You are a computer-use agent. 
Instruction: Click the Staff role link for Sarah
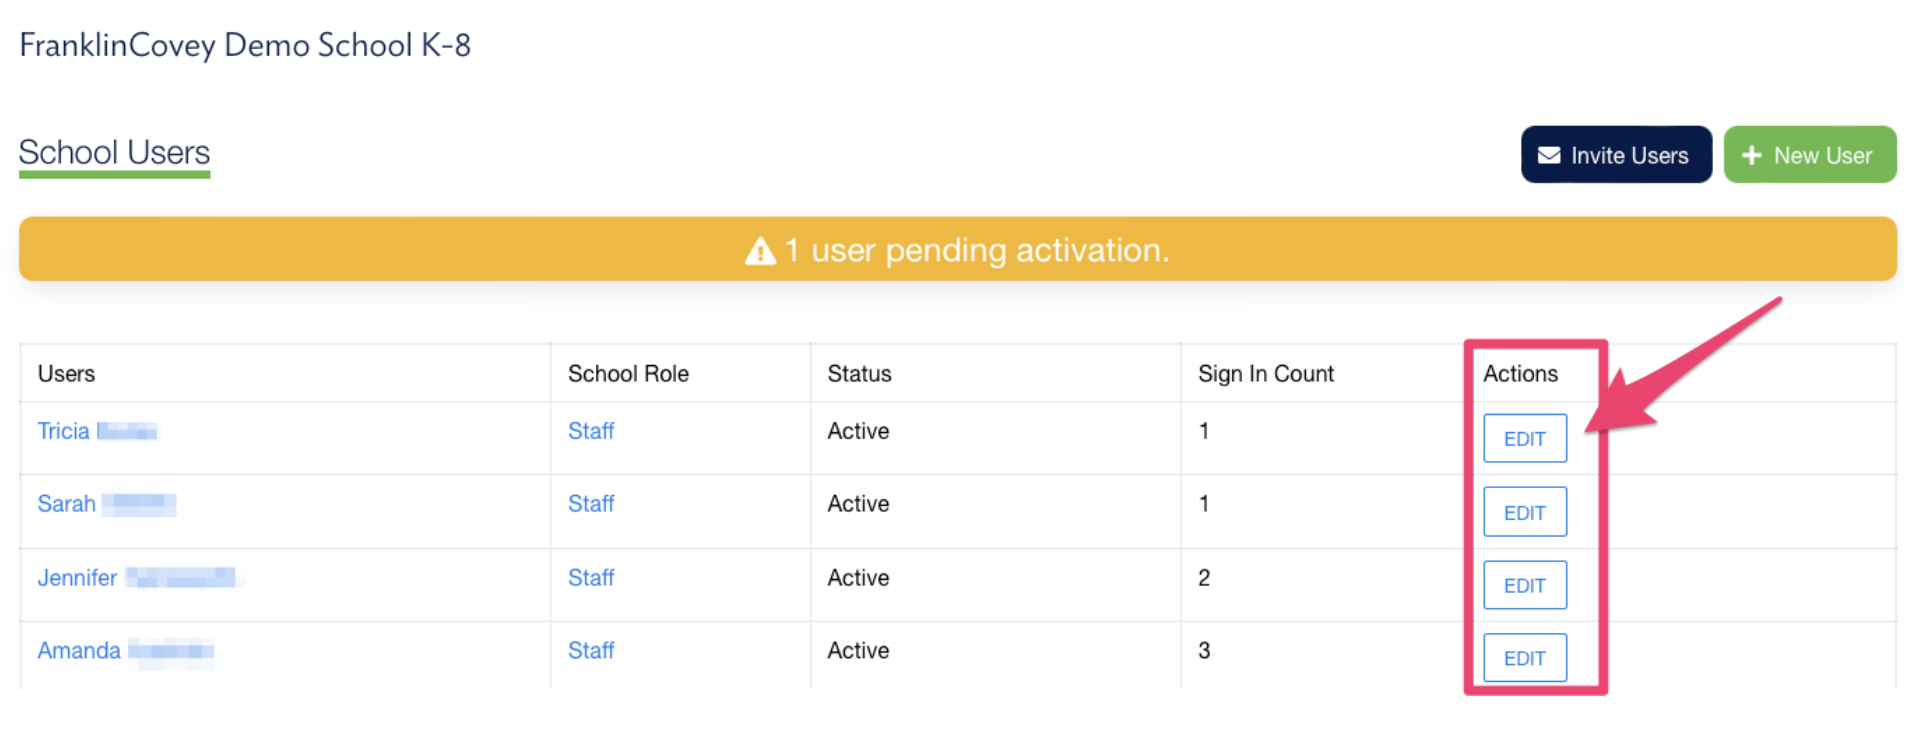[590, 504]
